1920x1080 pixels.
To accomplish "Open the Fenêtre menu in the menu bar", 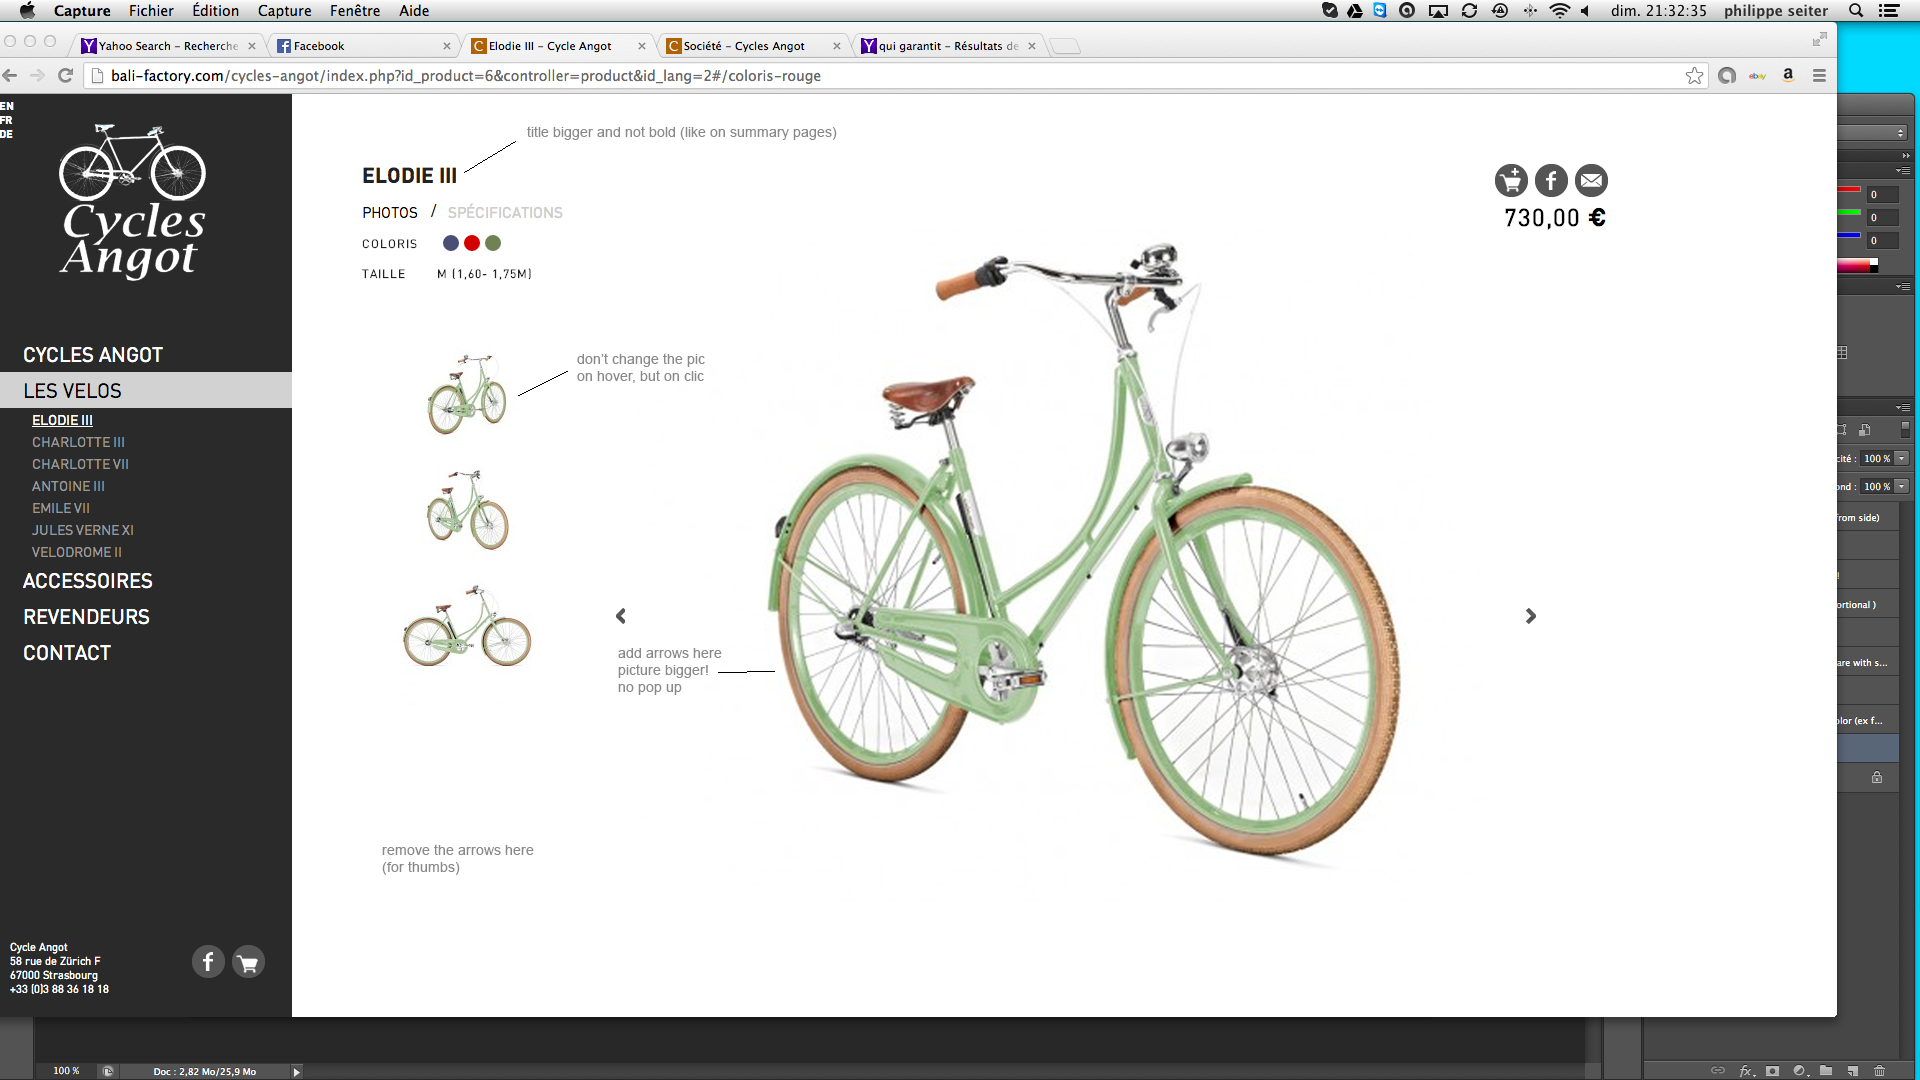I will click(x=355, y=11).
